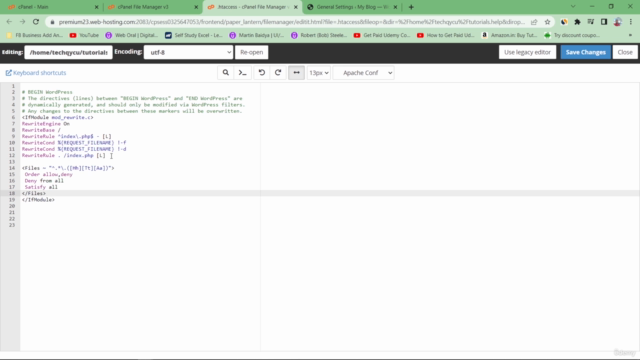Open Self Study Excel bookmark
Image resolution: width=640 pixels, height=360 pixels.
pyautogui.click(x=194, y=35)
